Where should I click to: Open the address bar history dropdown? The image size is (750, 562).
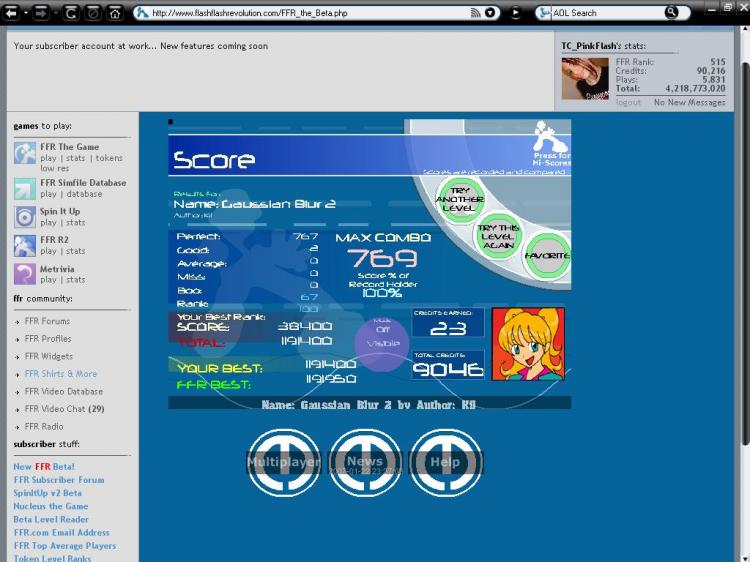tap(490, 13)
